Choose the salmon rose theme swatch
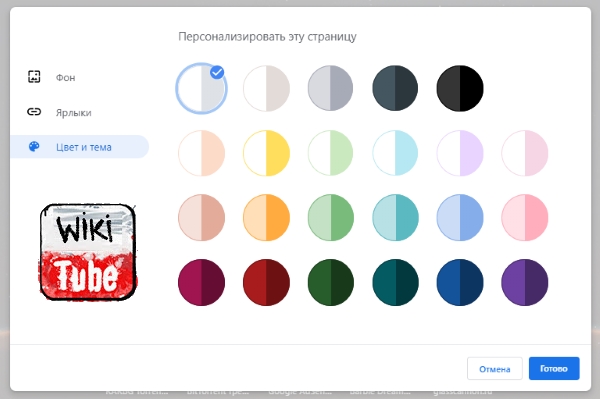Screen dimensions: 600x399 201,218
